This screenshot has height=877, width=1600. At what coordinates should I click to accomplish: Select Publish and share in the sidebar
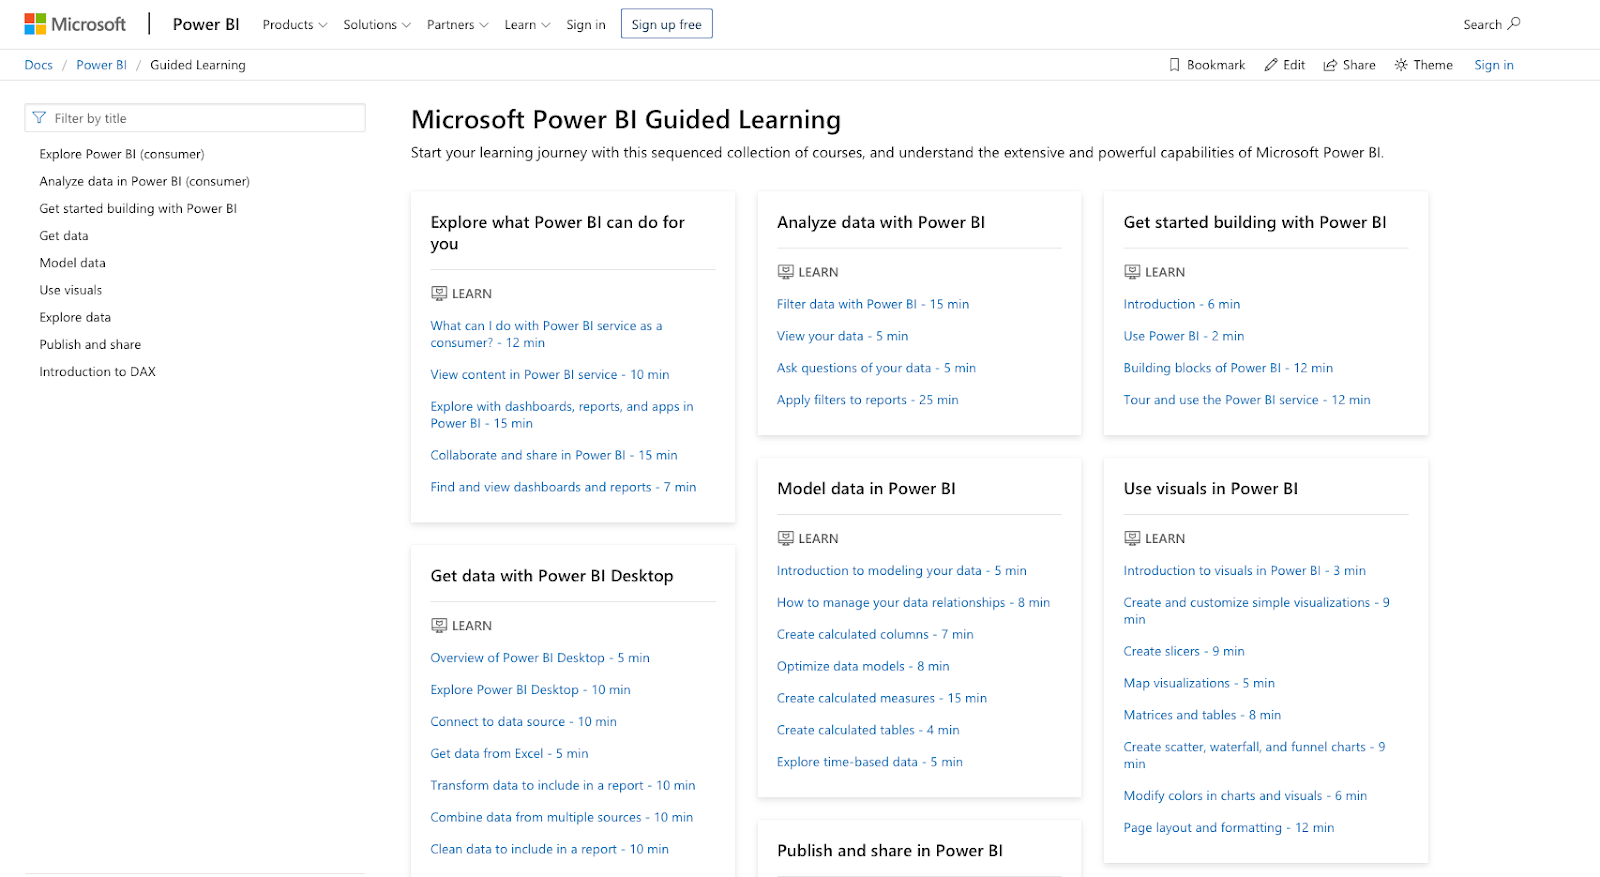point(90,344)
